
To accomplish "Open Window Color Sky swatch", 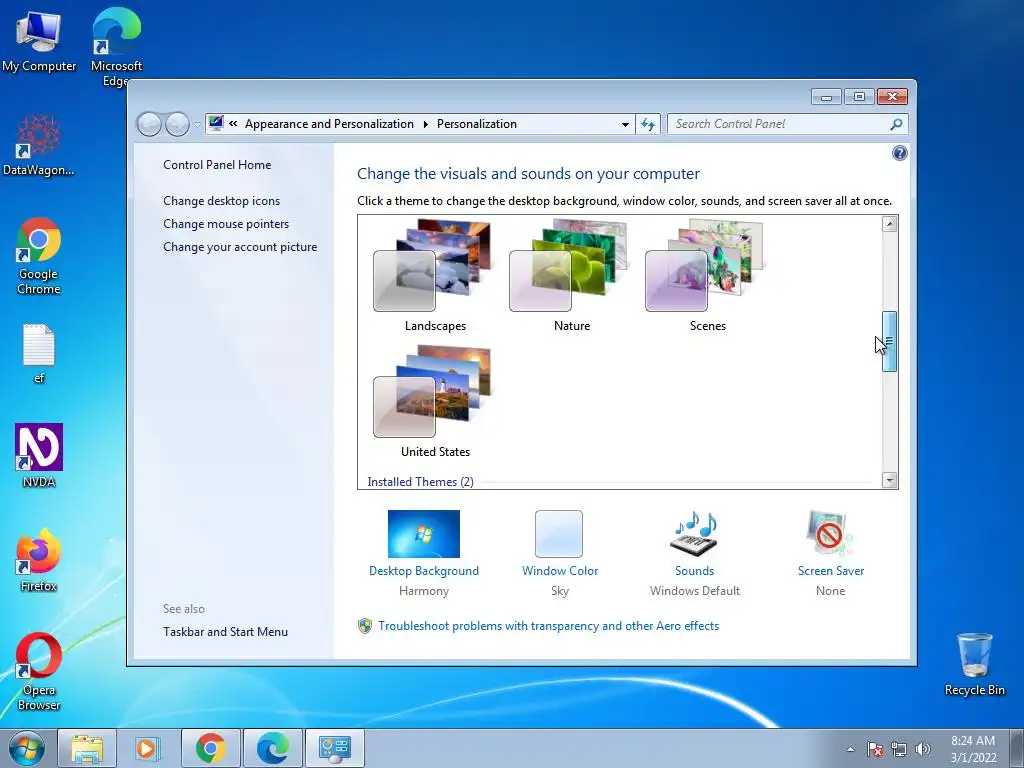I will click(x=559, y=534).
